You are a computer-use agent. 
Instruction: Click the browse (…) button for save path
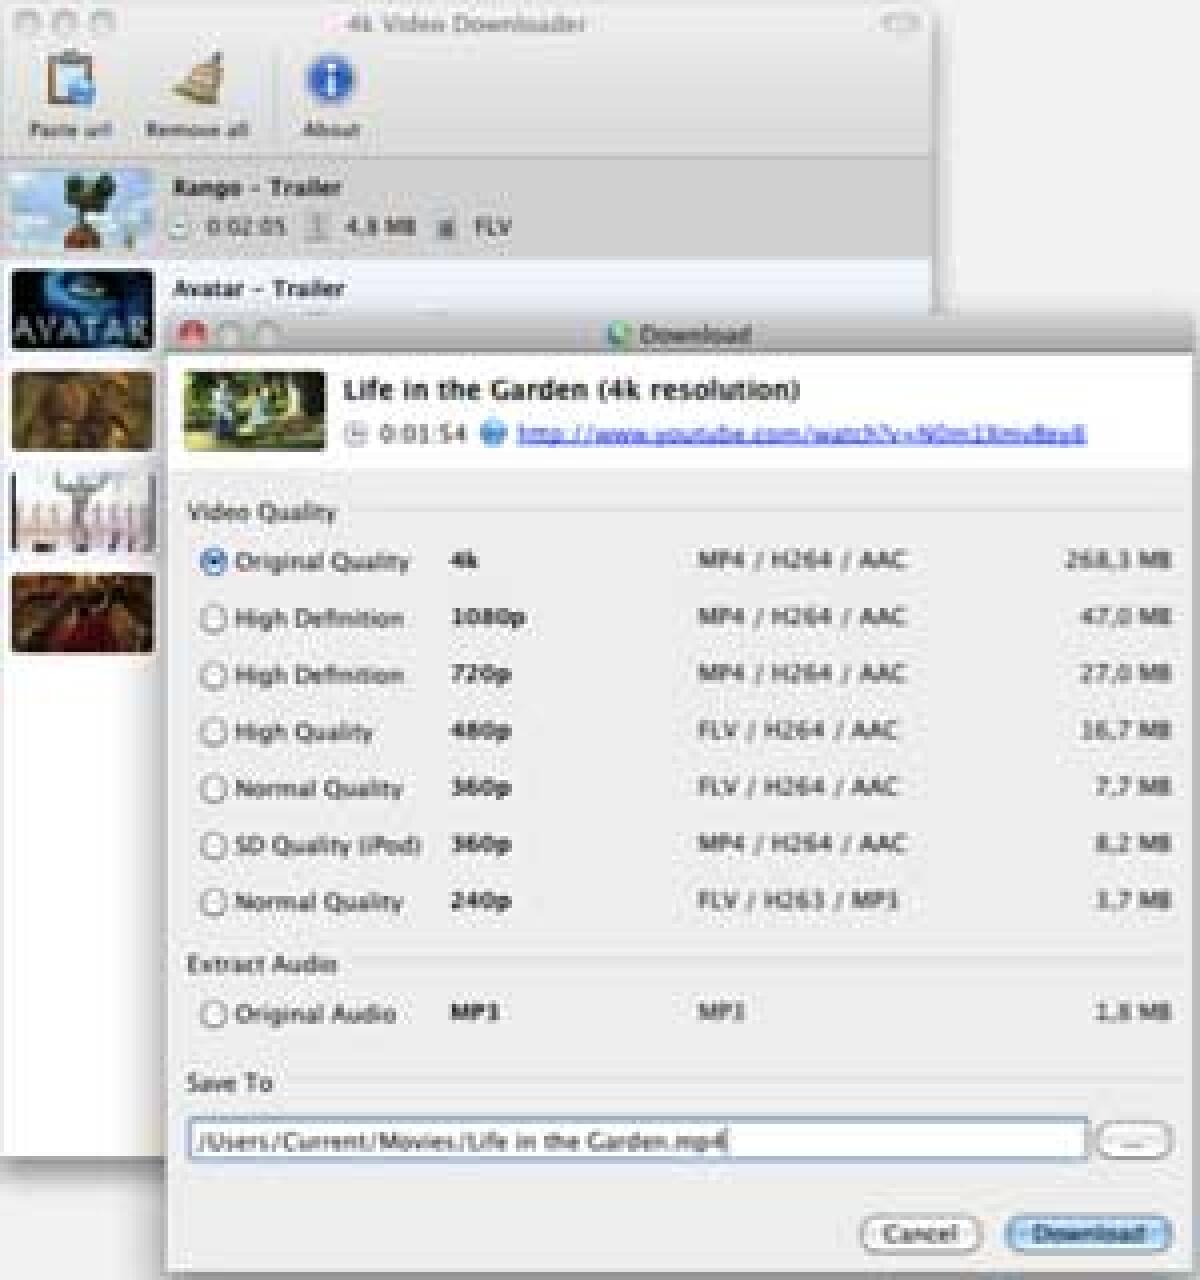(1134, 1140)
